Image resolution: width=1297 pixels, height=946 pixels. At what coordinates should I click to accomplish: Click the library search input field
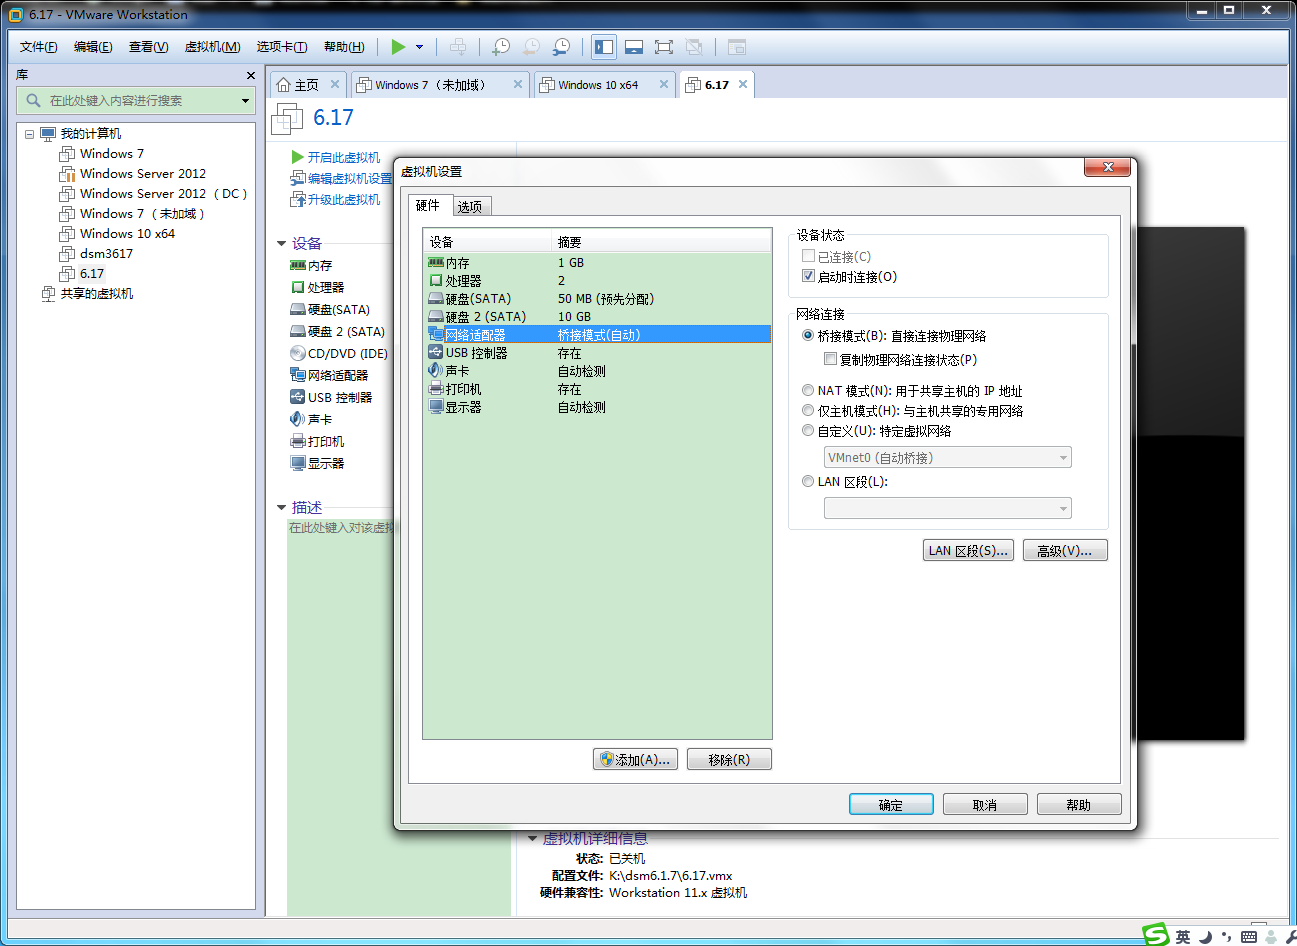[138, 101]
